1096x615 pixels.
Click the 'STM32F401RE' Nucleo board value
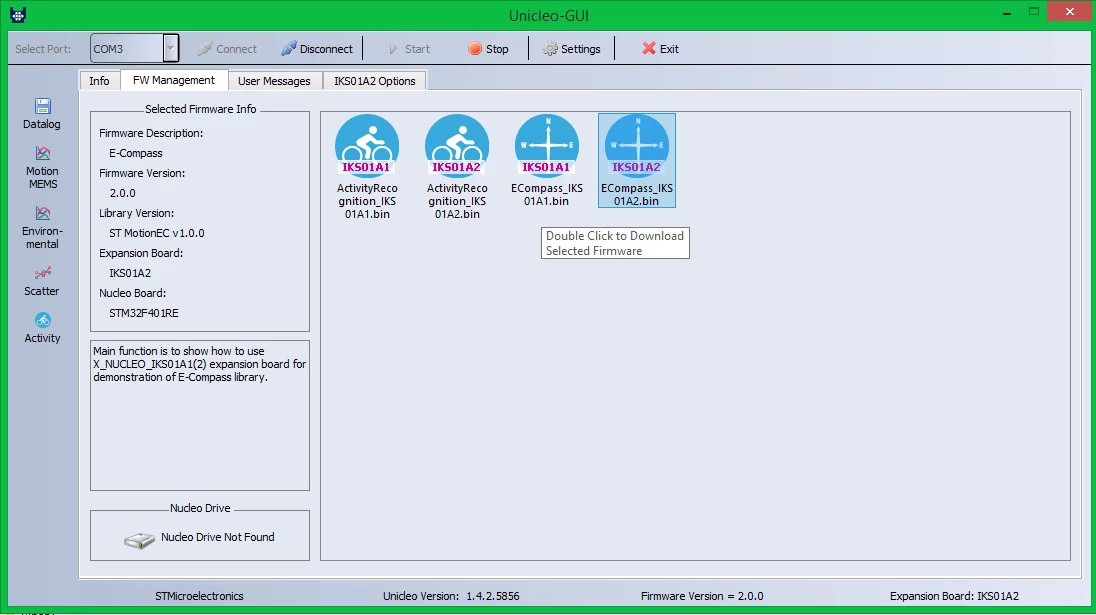[144, 312]
